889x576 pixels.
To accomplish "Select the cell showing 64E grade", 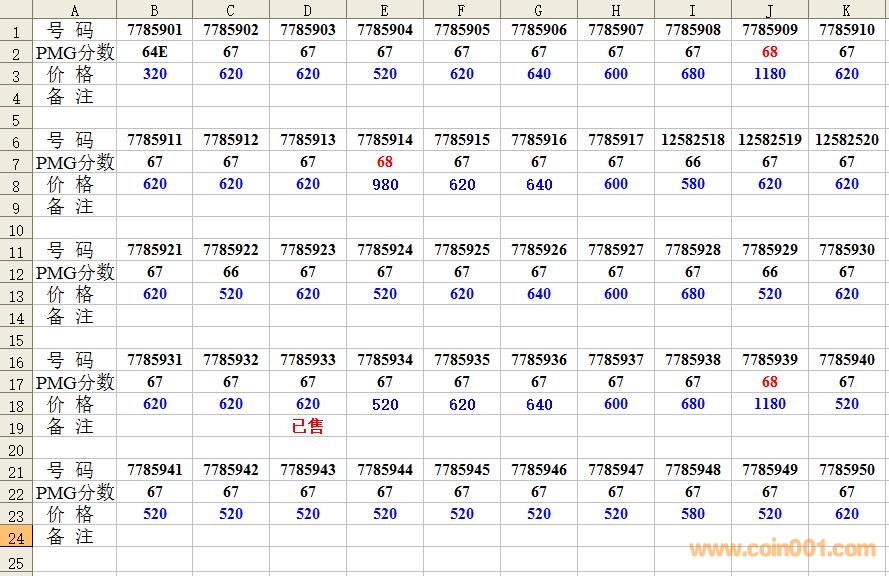I will coord(155,52).
